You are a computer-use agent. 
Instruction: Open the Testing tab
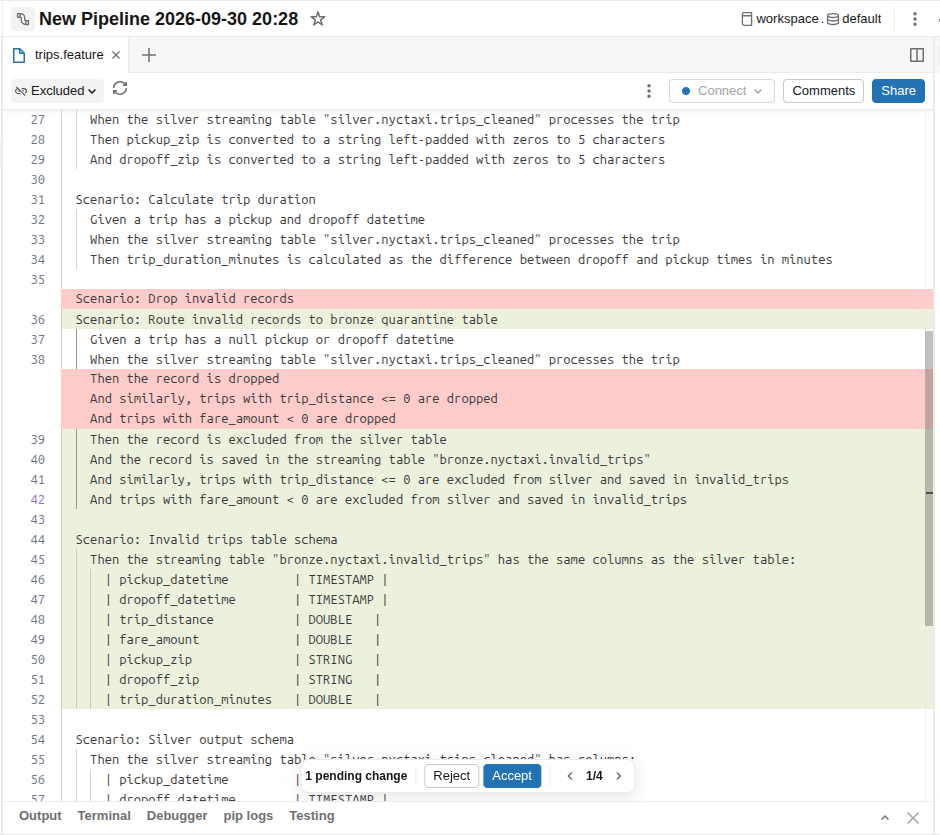[312, 816]
